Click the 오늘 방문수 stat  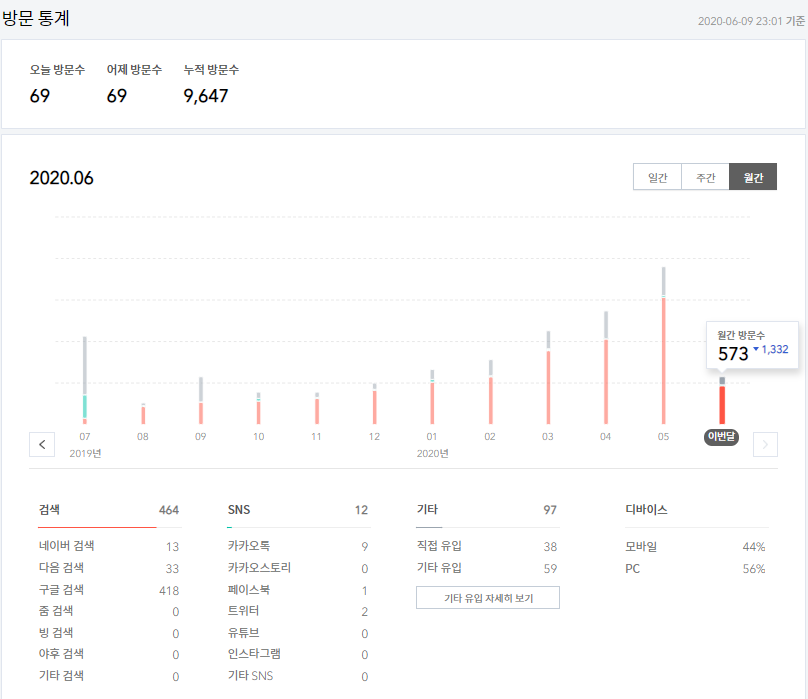pyautogui.click(x=57, y=84)
